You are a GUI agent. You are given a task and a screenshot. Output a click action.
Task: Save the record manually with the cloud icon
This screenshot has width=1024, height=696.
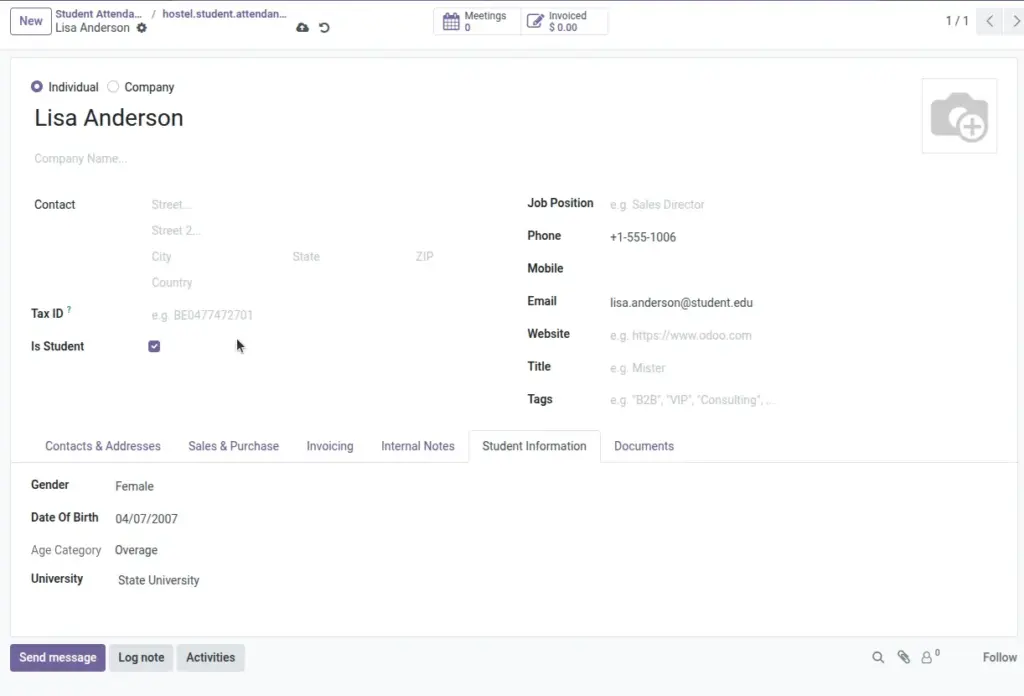click(x=302, y=27)
